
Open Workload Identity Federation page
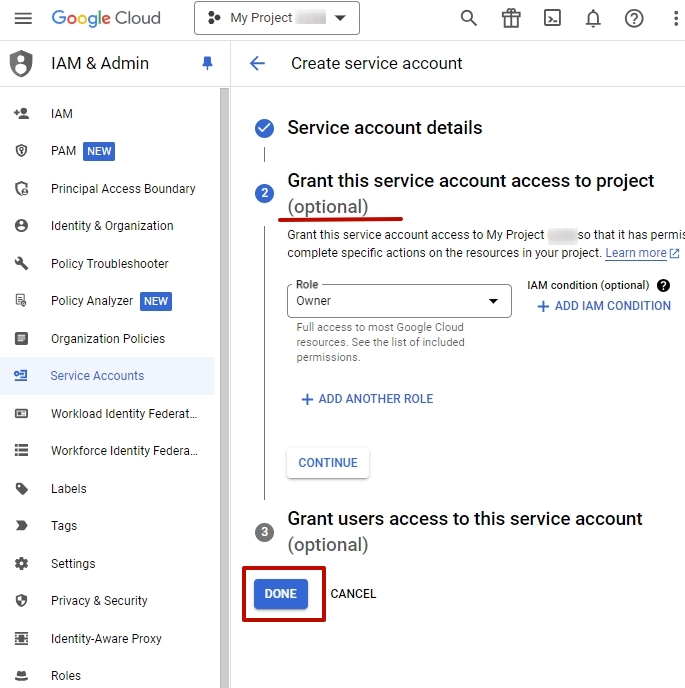pos(108,414)
